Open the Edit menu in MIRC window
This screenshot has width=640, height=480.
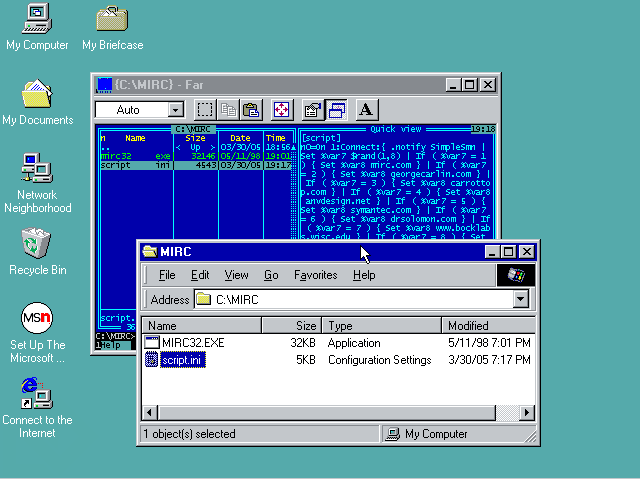point(200,275)
